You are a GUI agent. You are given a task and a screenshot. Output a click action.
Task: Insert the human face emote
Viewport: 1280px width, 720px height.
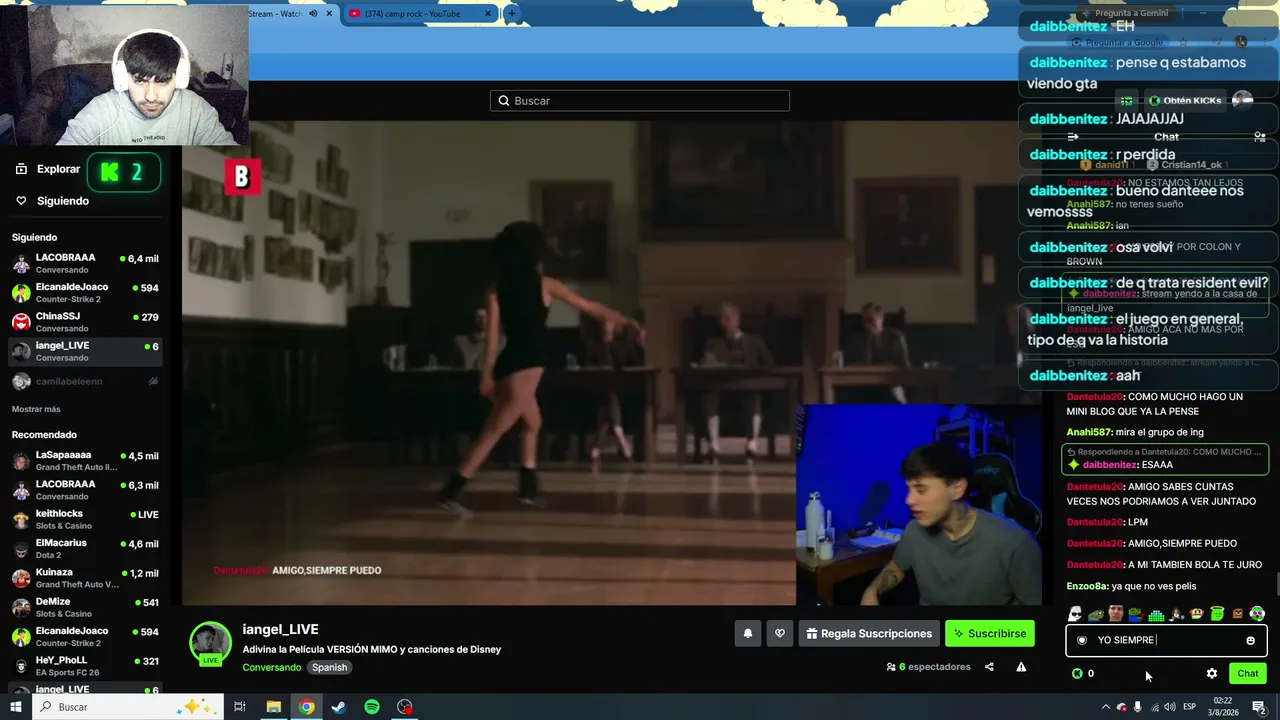pyautogui.click(x=1115, y=614)
